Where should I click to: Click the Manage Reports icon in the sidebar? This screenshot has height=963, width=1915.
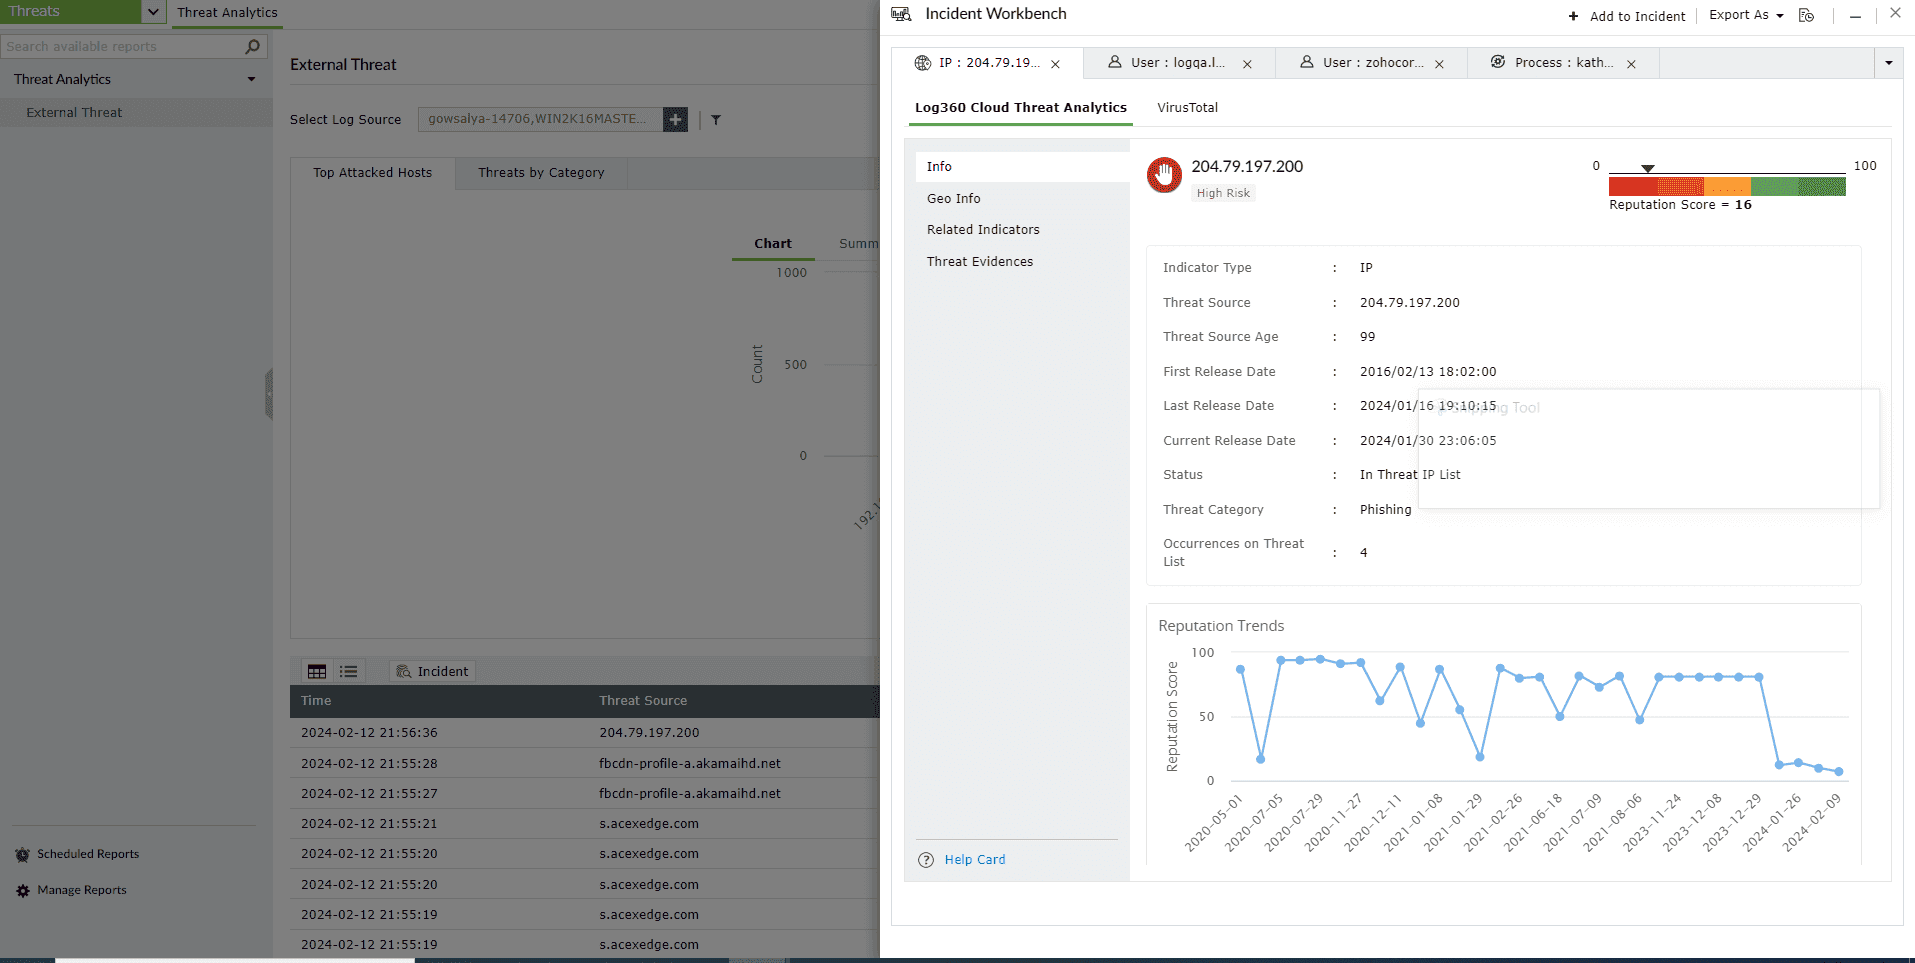click(x=21, y=890)
